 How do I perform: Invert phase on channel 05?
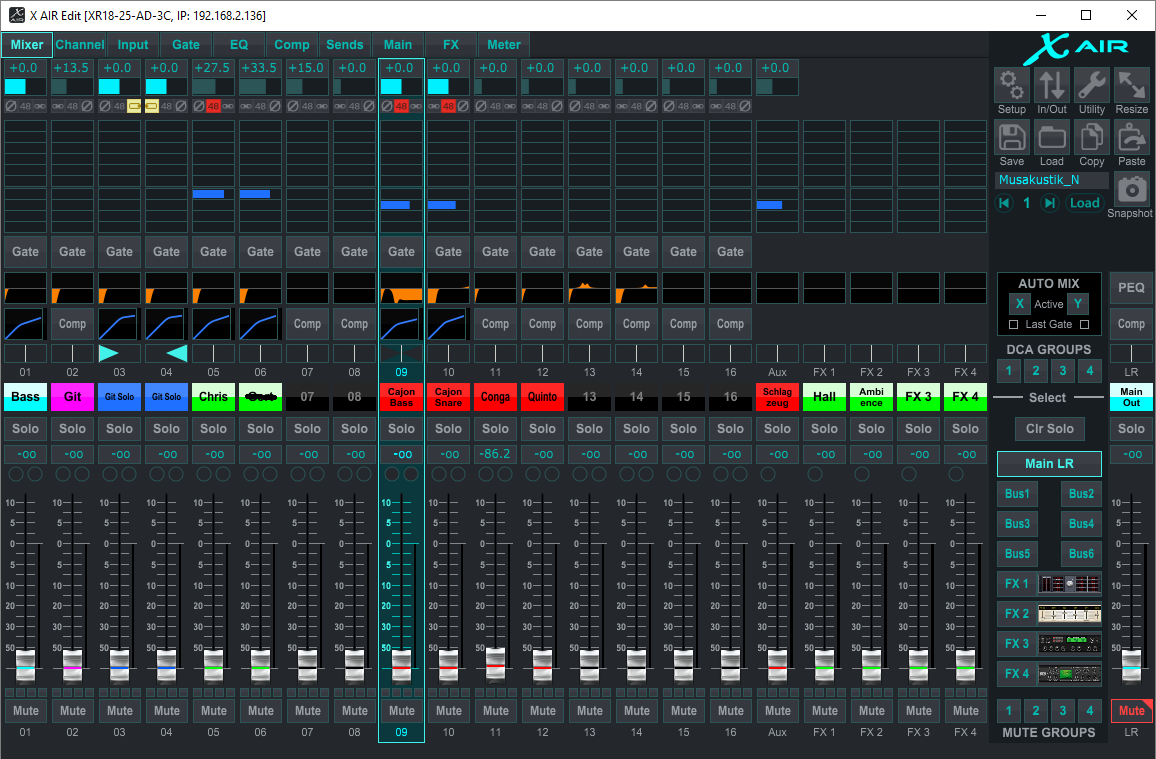[x=199, y=106]
